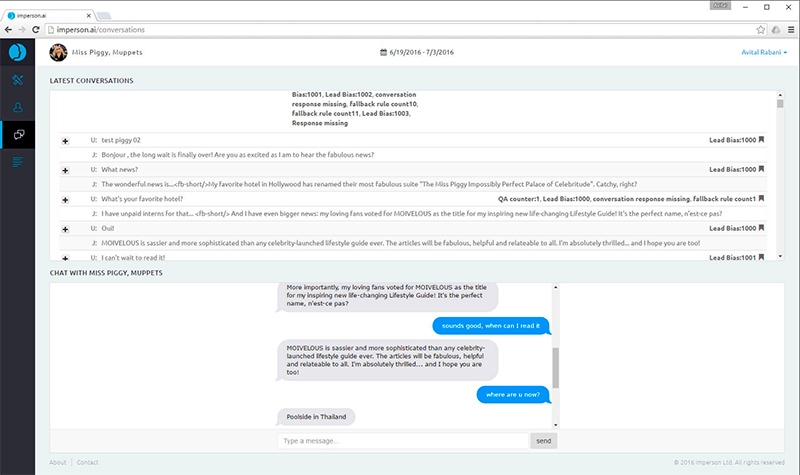Click the calendar icon beside the date range
Viewport: 800px width, 475px height.
coord(384,52)
